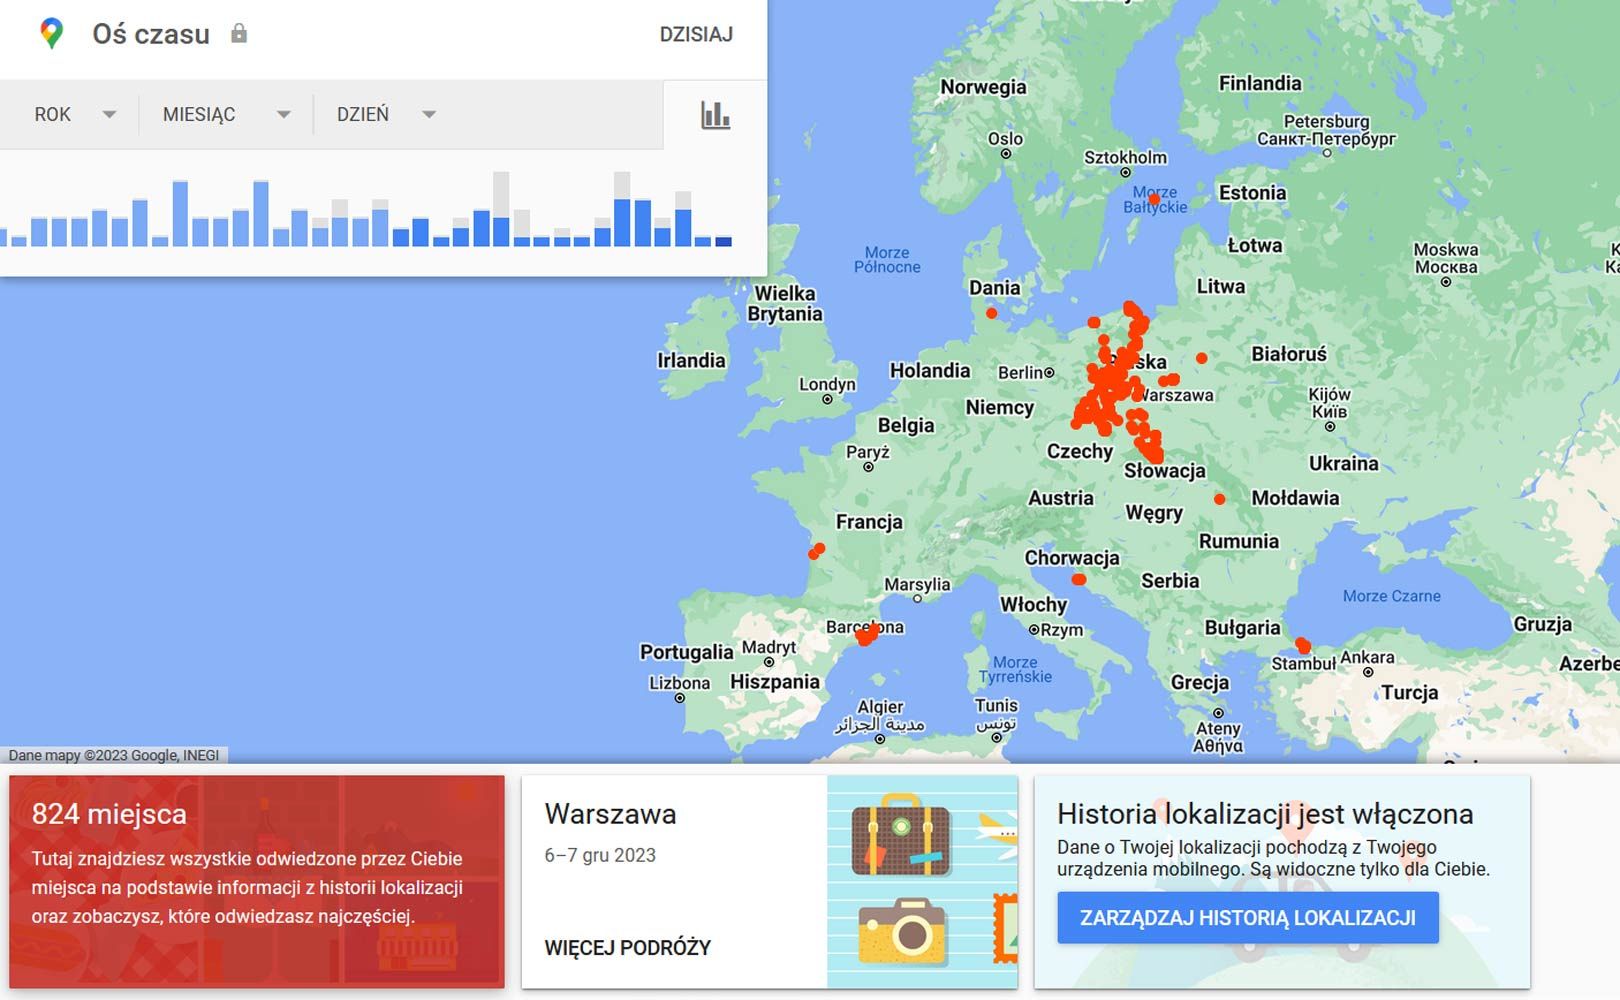Select Austria on the map
1620x1000 pixels.
click(1061, 498)
